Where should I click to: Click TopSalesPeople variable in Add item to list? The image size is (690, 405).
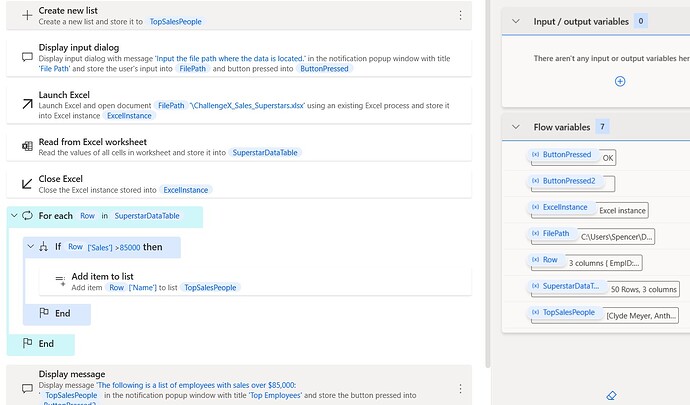coord(210,287)
